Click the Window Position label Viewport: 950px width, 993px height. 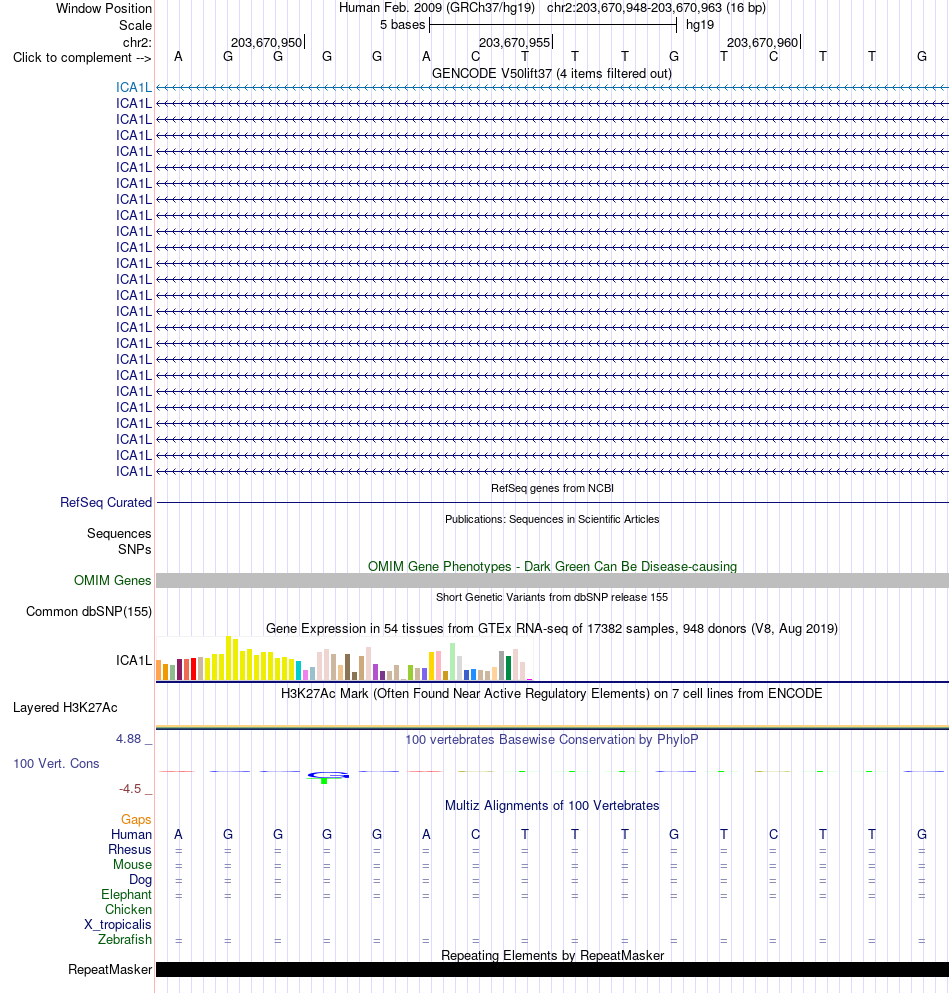(104, 8)
